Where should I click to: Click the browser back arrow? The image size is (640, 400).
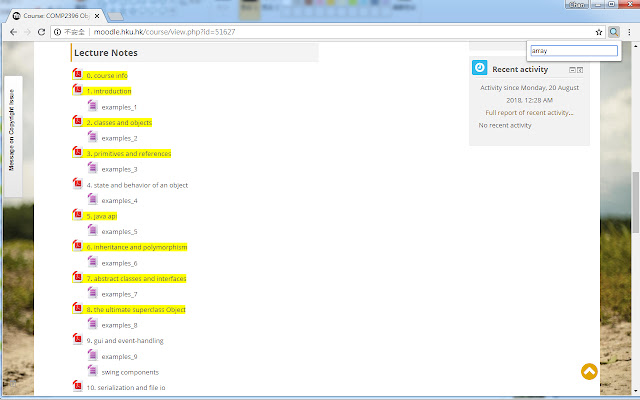(x=13, y=32)
